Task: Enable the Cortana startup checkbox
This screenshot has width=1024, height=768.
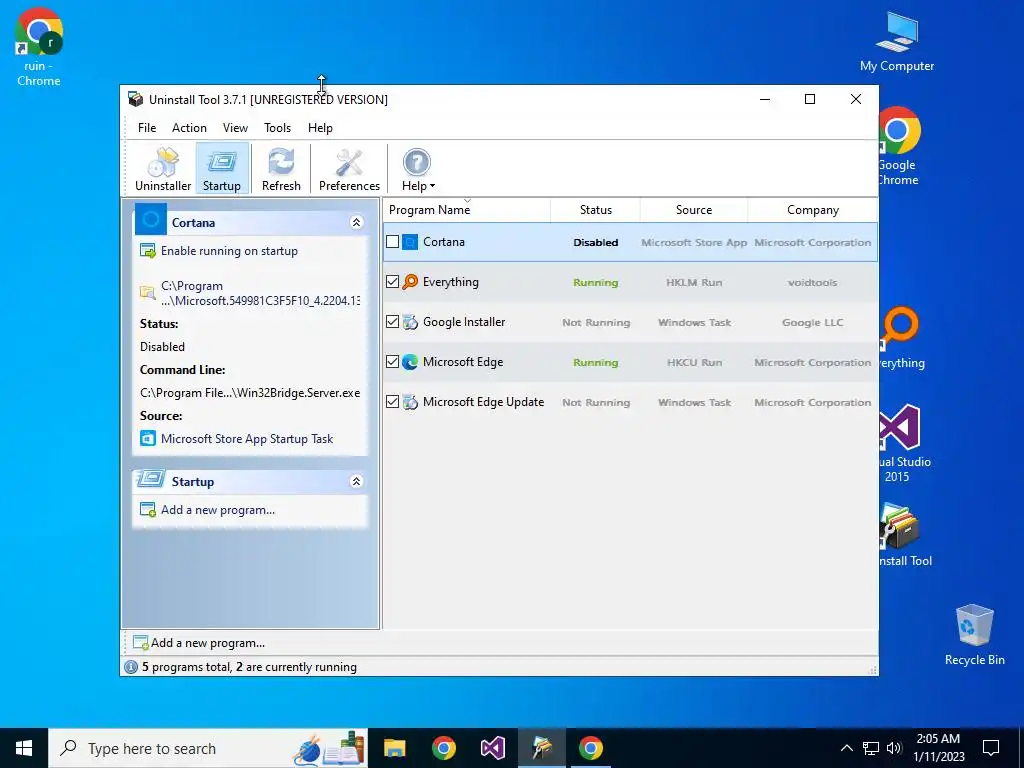Action: tap(392, 242)
